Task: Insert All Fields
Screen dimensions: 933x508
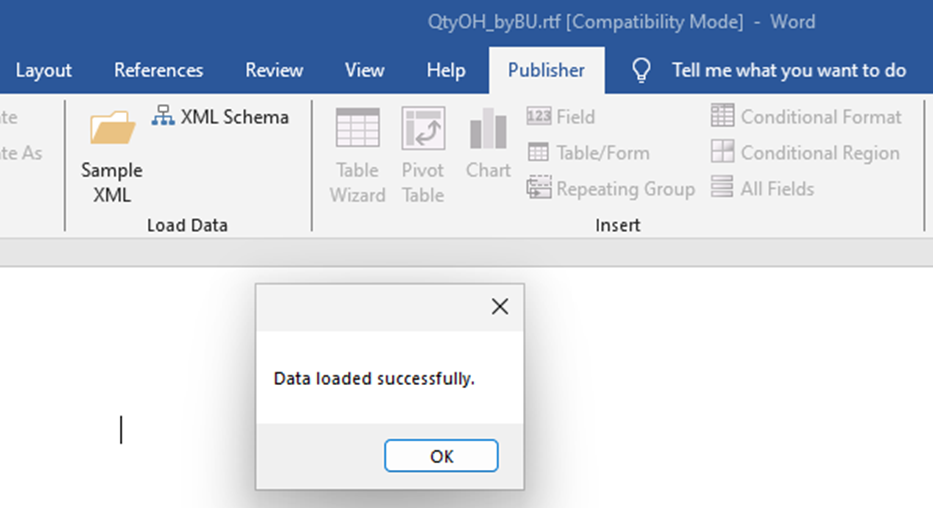Action: 762,189
